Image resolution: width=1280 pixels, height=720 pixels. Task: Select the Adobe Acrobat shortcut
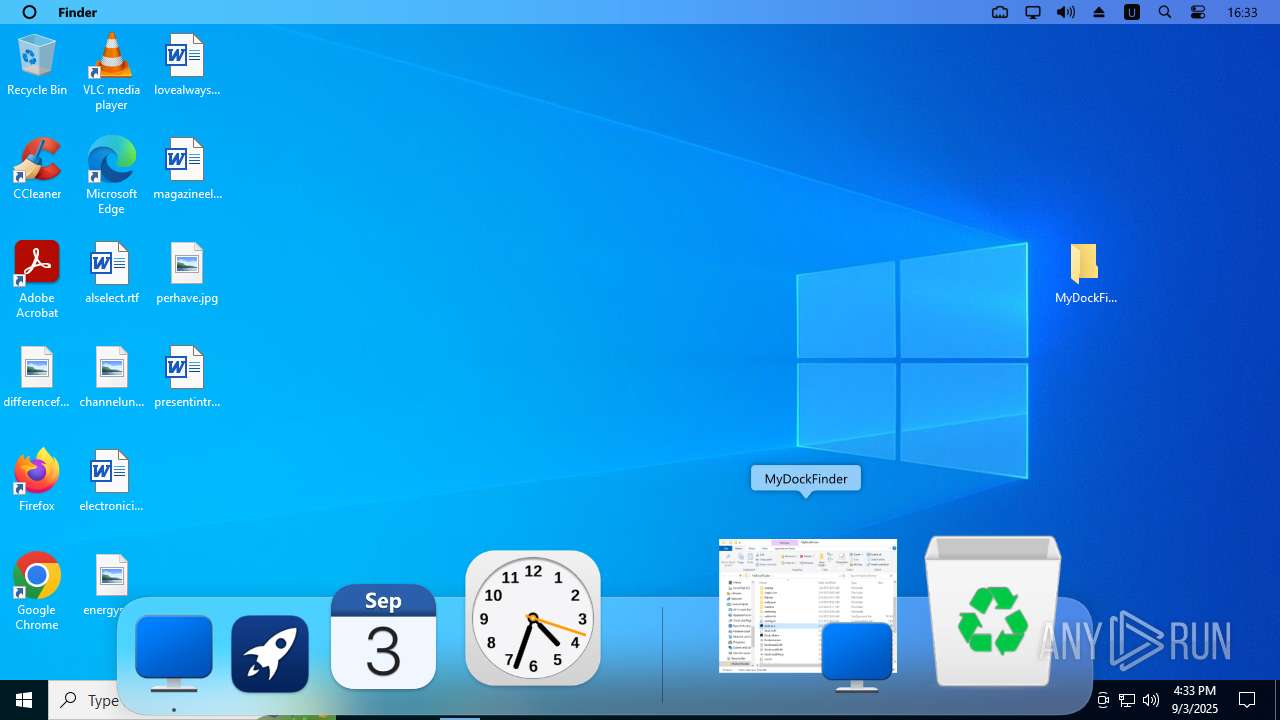[37, 280]
